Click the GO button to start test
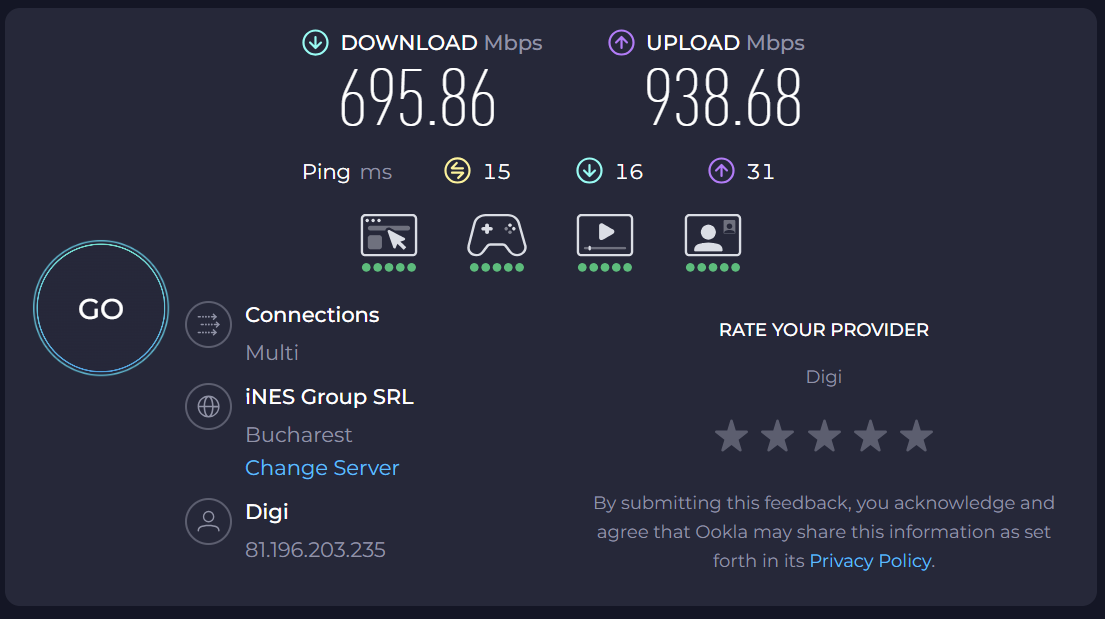Image resolution: width=1105 pixels, height=619 pixels. [101, 309]
